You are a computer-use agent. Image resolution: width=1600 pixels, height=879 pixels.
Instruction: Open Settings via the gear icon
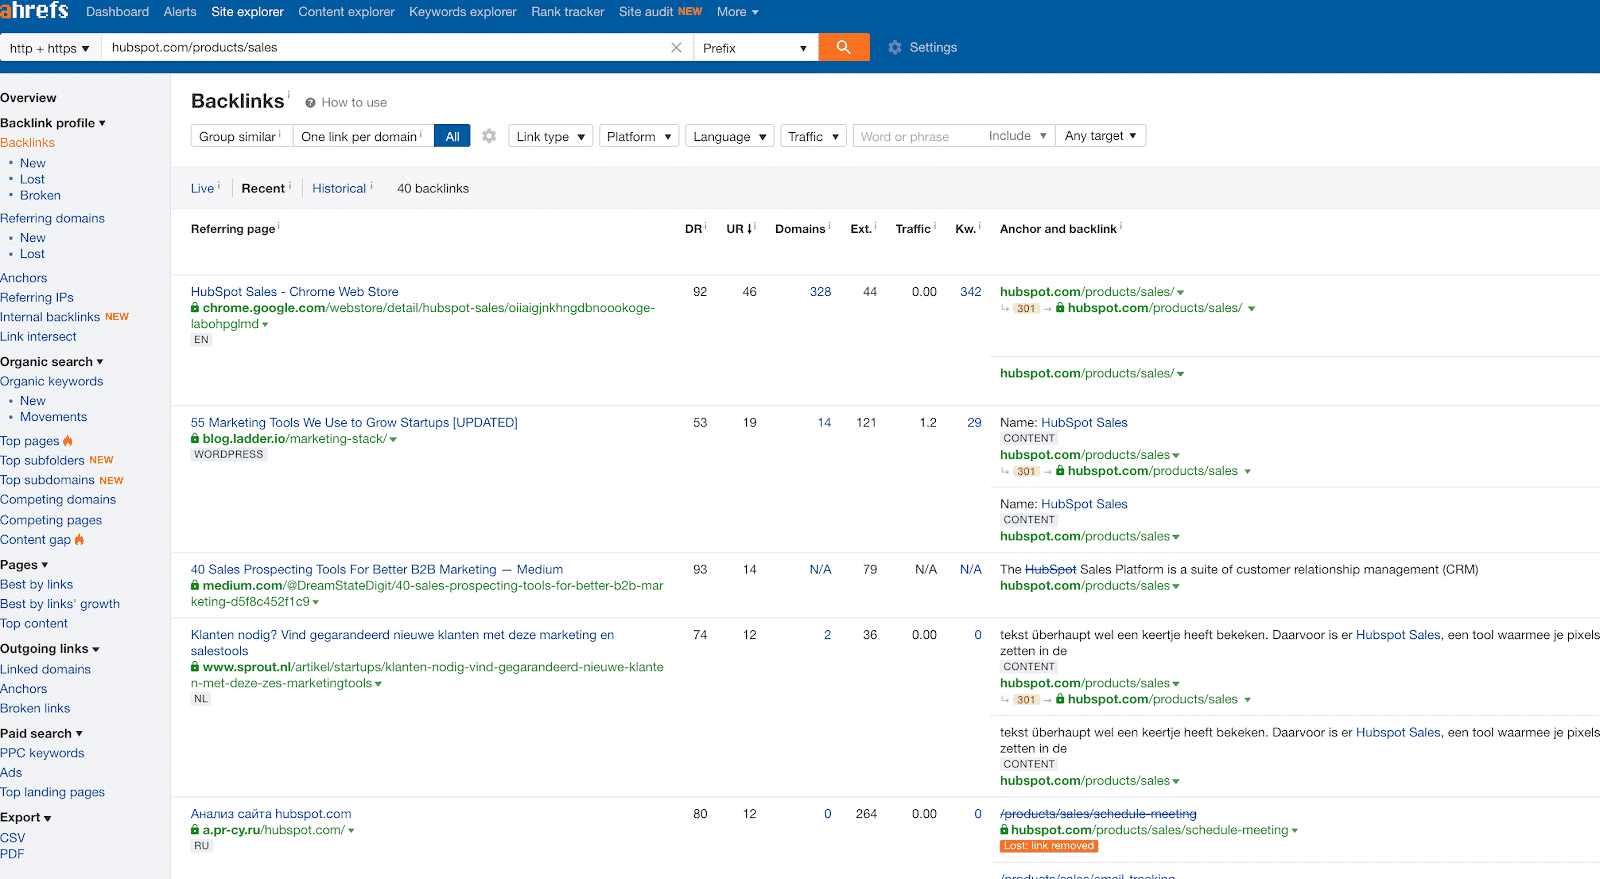pyautogui.click(x=895, y=48)
